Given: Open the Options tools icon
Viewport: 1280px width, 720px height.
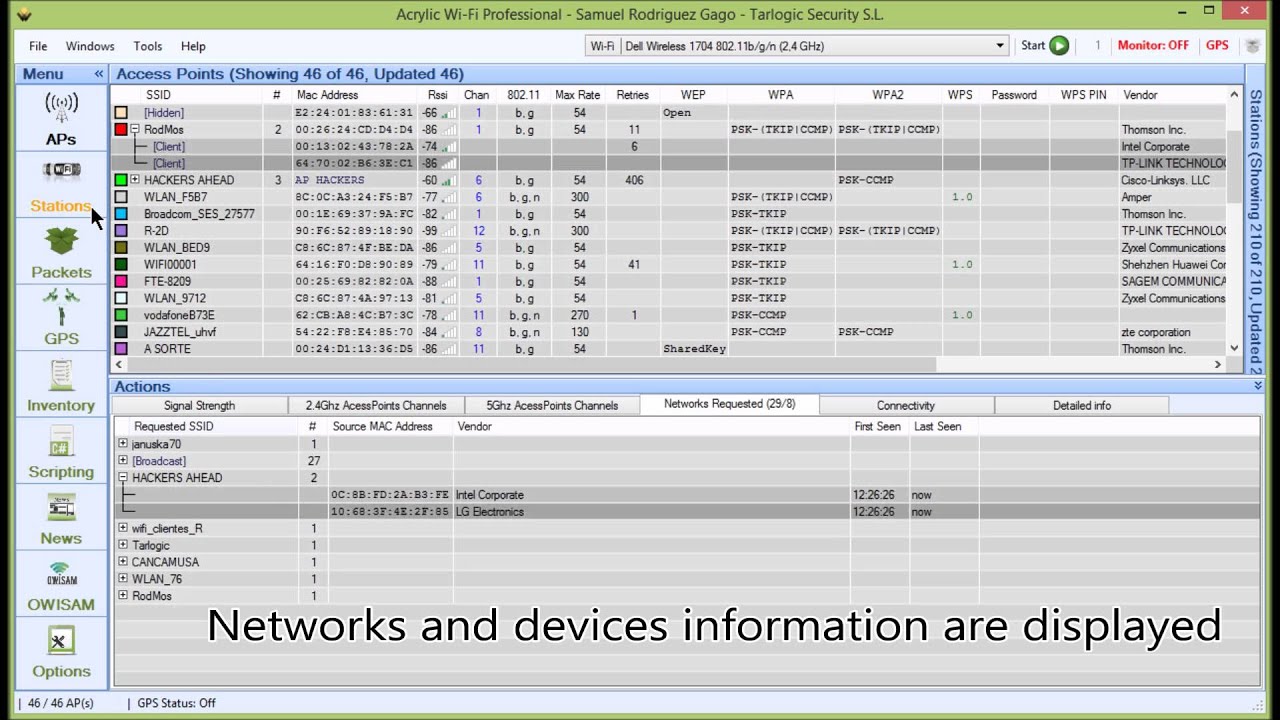Looking at the screenshot, I should (x=61, y=641).
